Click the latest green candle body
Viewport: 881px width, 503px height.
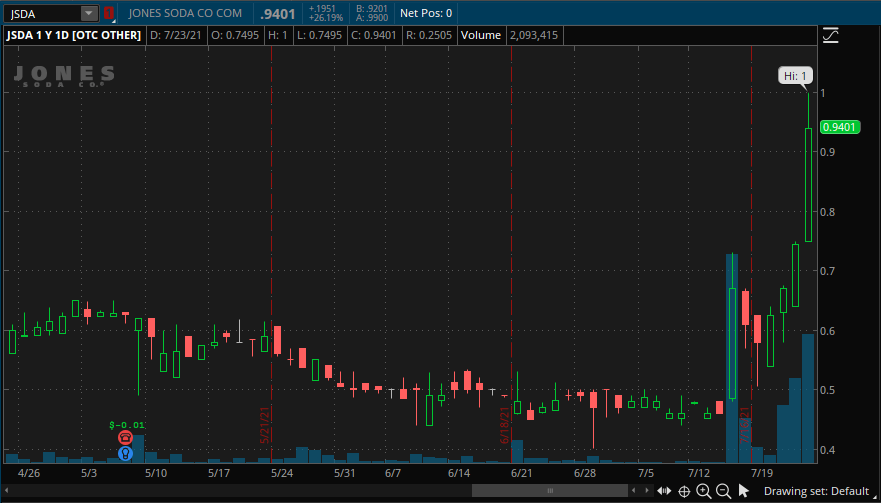pos(808,185)
